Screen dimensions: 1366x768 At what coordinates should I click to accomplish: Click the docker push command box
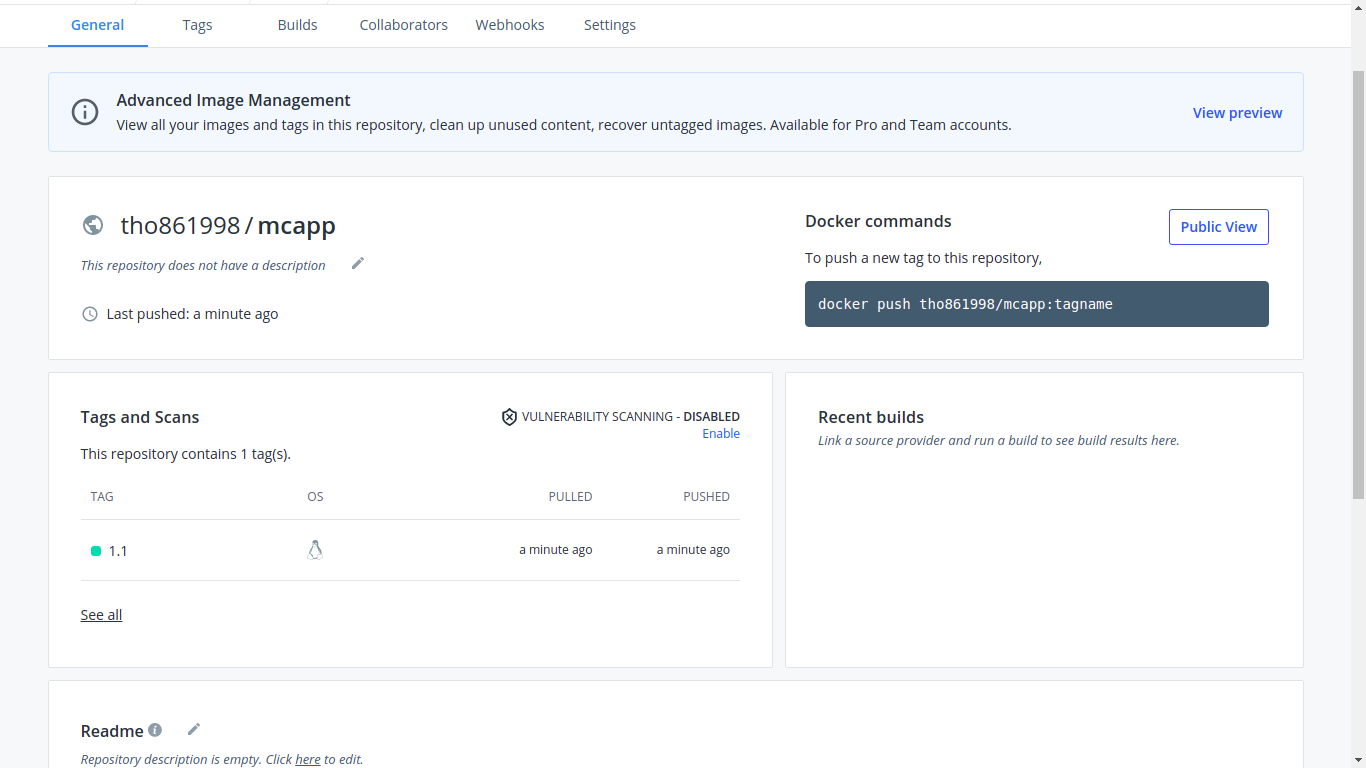coord(1036,304)
